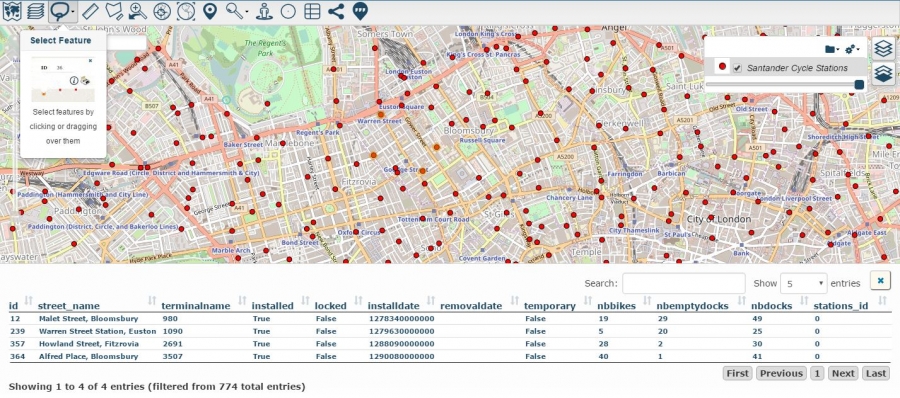Image resolution: width=900 pixels, height=398 pixels.
Task: Zoom to full extent with globe icon
Action: pyautogui.click(x=186, y=11)
